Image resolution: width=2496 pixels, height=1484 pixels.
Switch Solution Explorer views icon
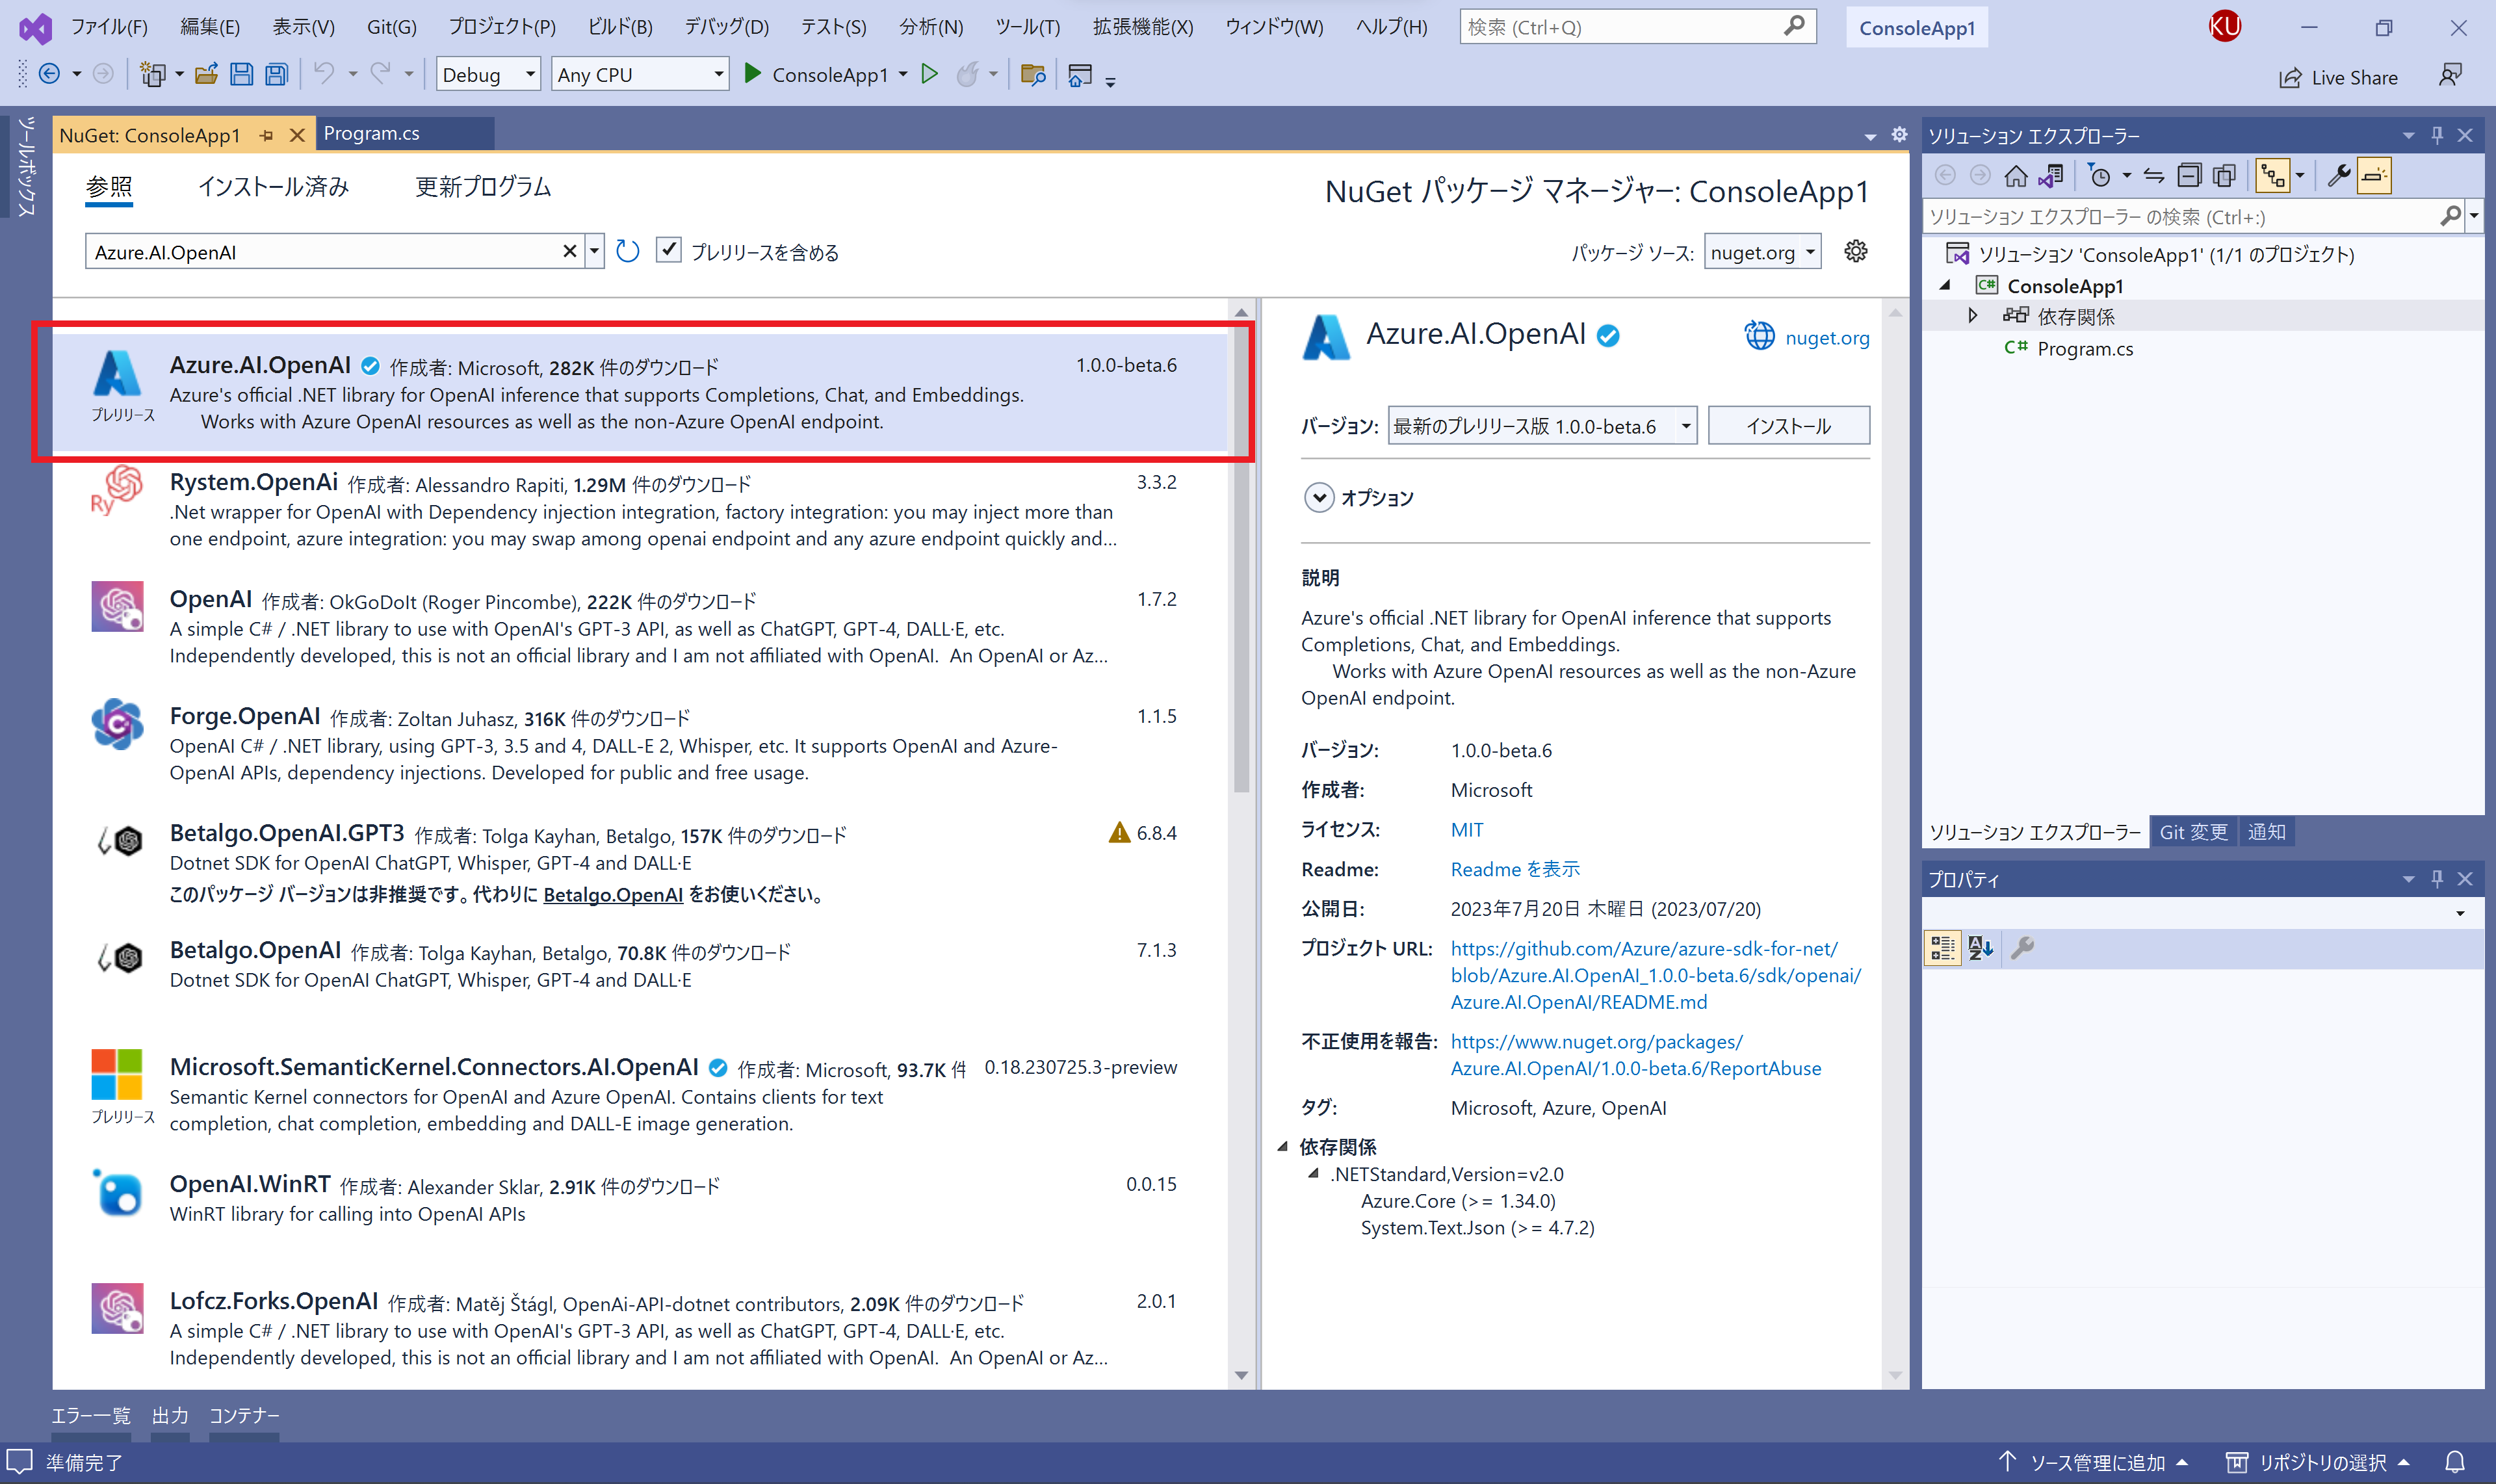2051,176
